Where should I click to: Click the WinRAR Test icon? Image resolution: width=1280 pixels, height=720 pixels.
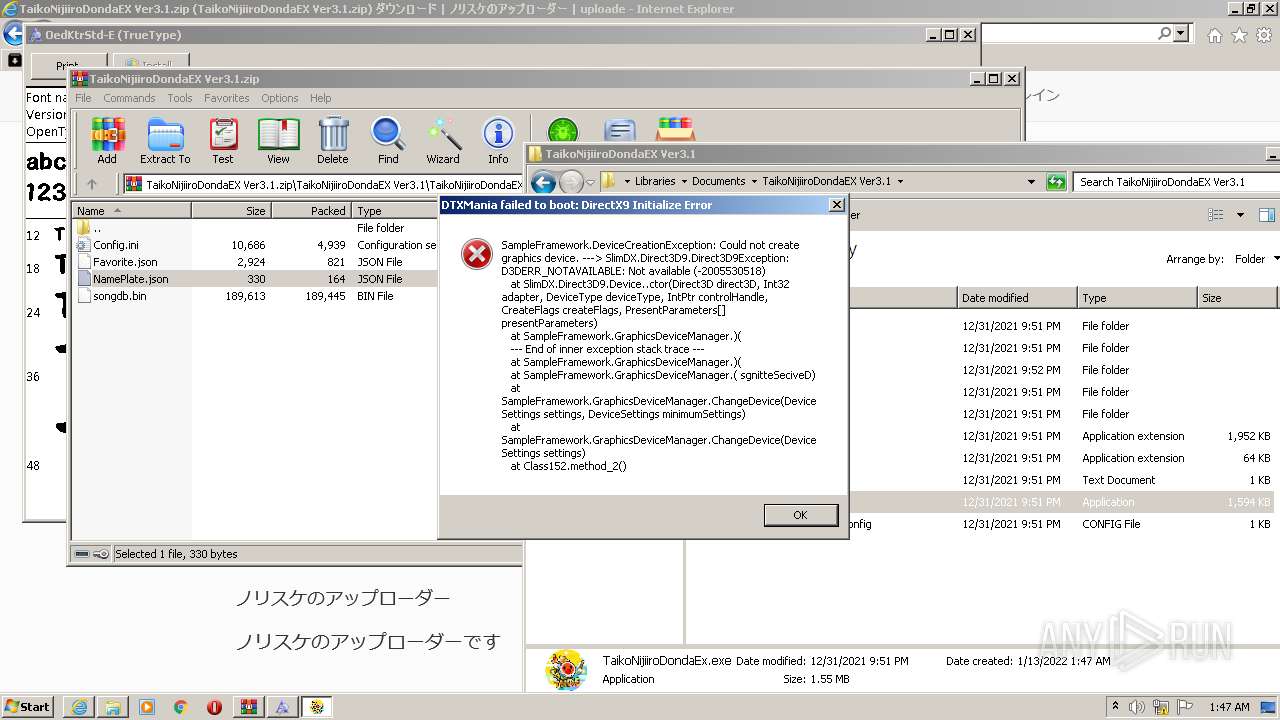coord(223,141)
